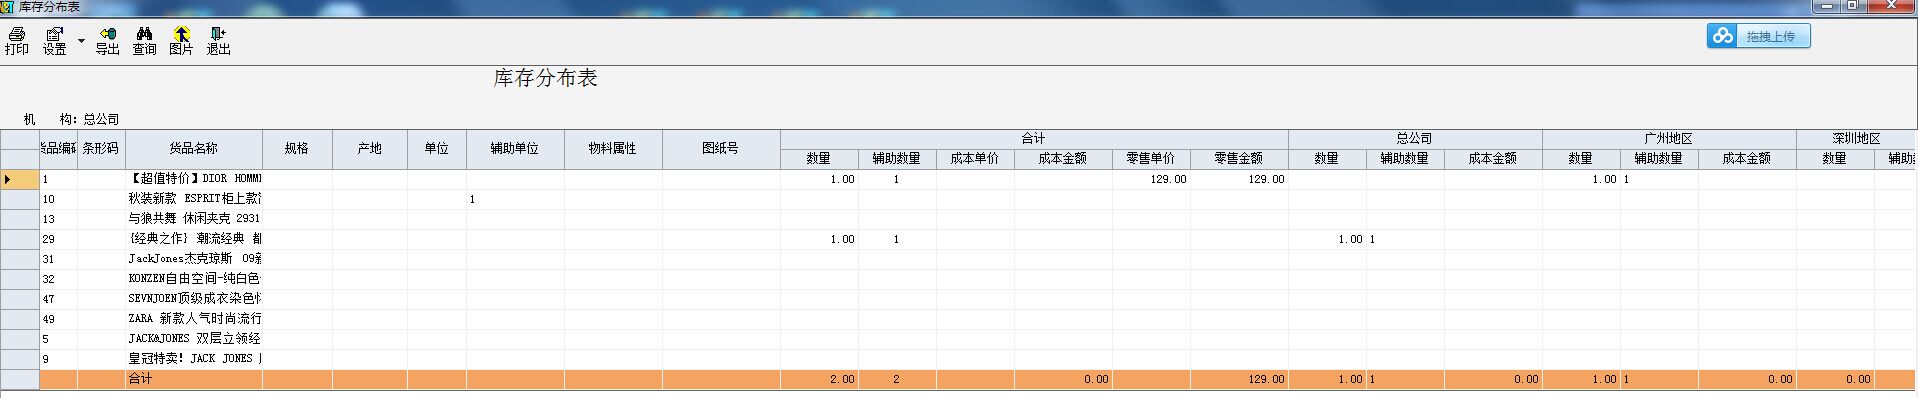
Task: Click the 129.00 retail price cell in row 1
Action: (1151, 179)
